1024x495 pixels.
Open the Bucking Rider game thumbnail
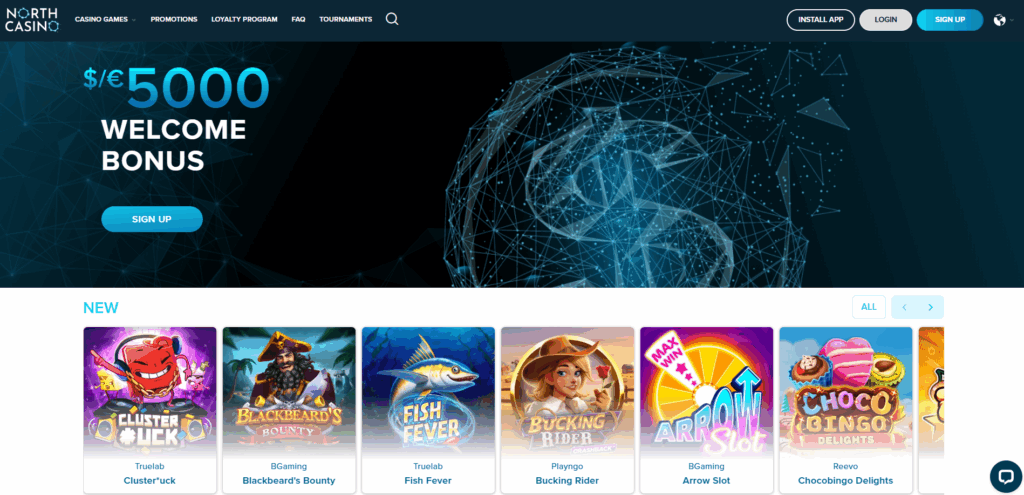click(x=568, y=391)
